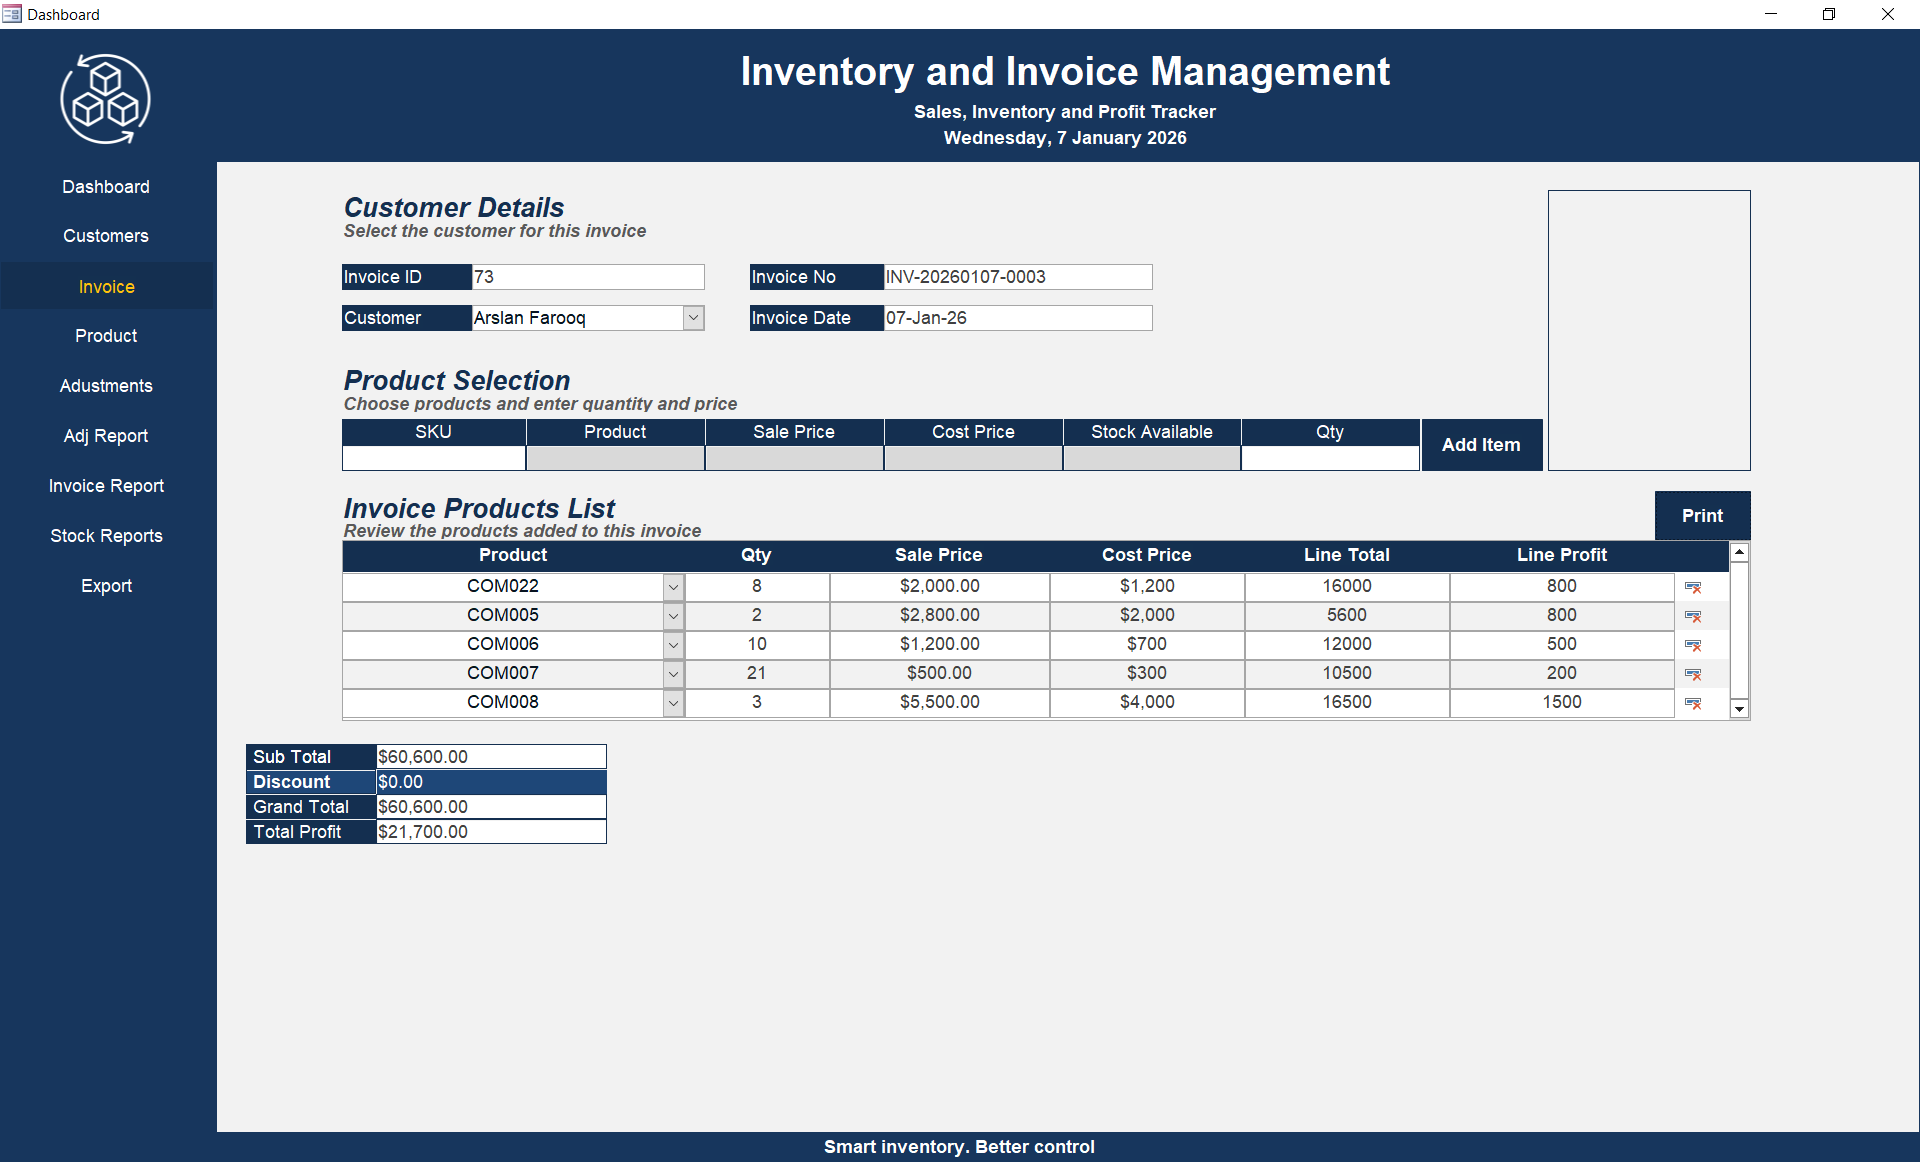Expand the COM005 product dropdown

pyautogui.click(x=674, y=616)
